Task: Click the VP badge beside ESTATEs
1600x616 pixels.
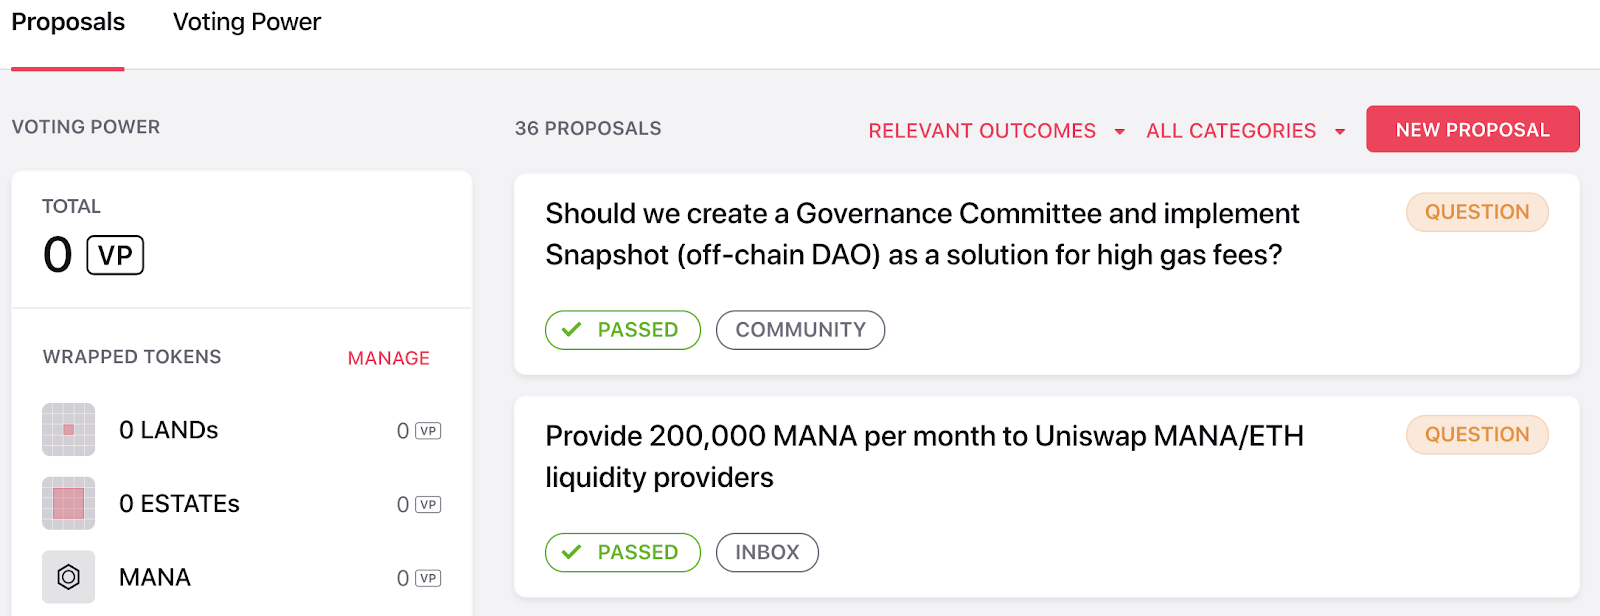Action: click(x=428, y=505)
